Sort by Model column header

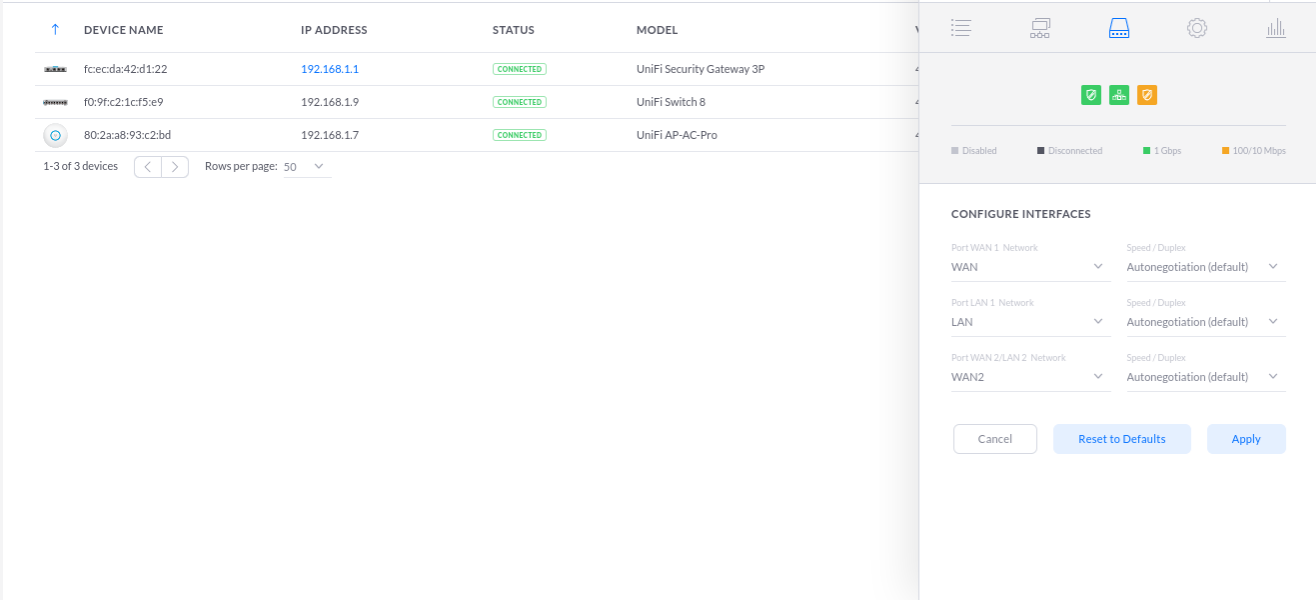(x=657, y=30)
